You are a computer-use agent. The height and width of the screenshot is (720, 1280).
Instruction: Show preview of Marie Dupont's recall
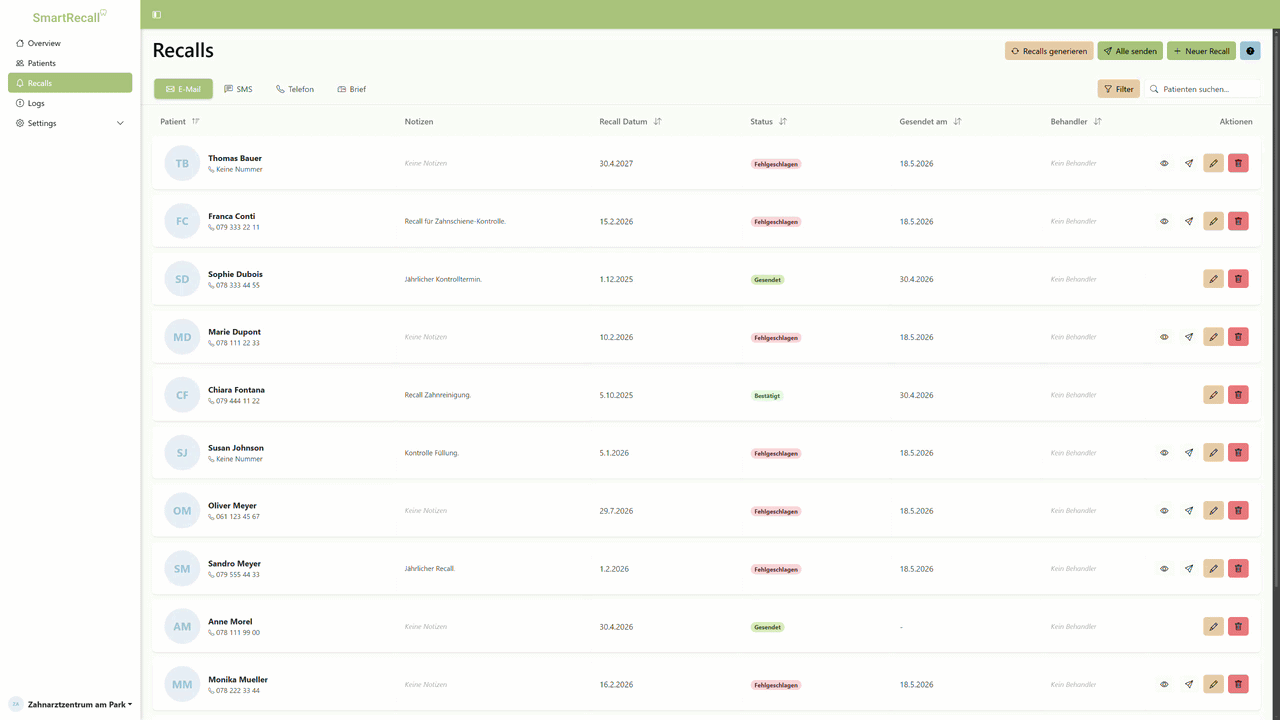tap(1164, 337)
